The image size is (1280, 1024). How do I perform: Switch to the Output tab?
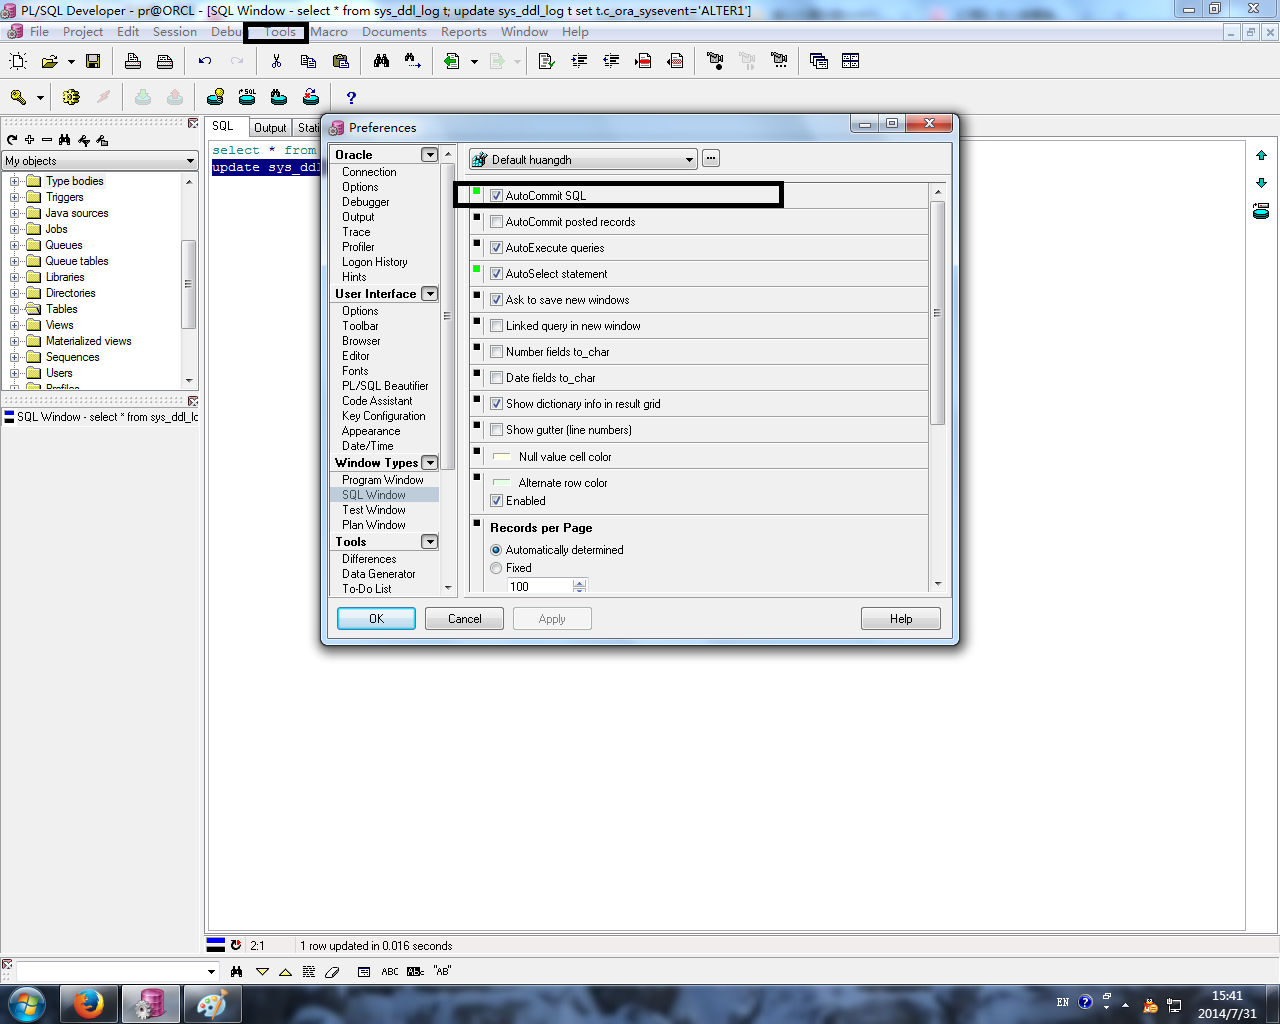pos(270,127)
